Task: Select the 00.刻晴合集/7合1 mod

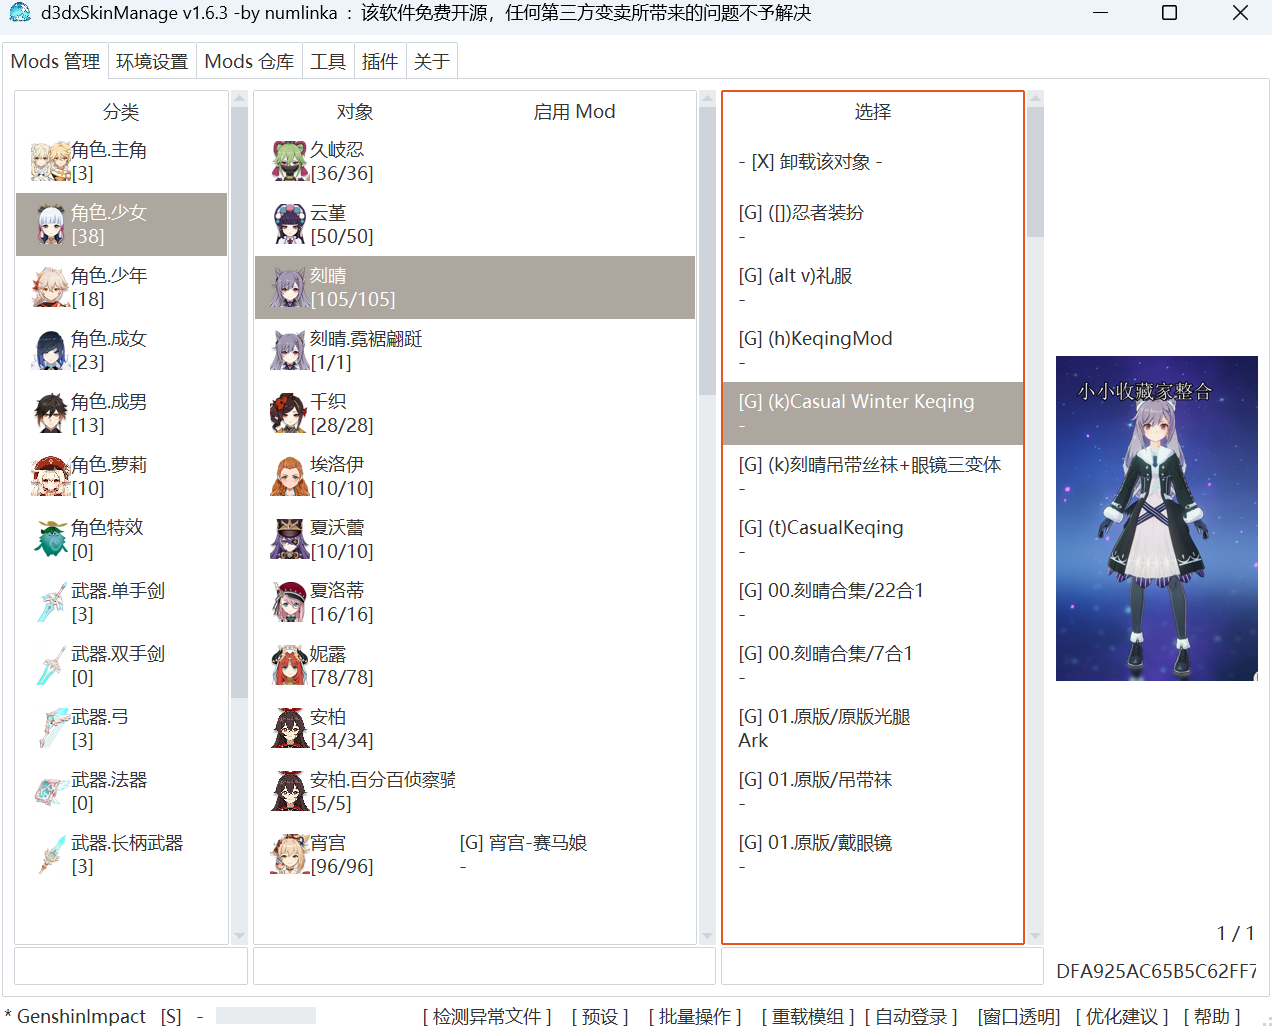Action: pyautogui.click(x=873, y=666)
